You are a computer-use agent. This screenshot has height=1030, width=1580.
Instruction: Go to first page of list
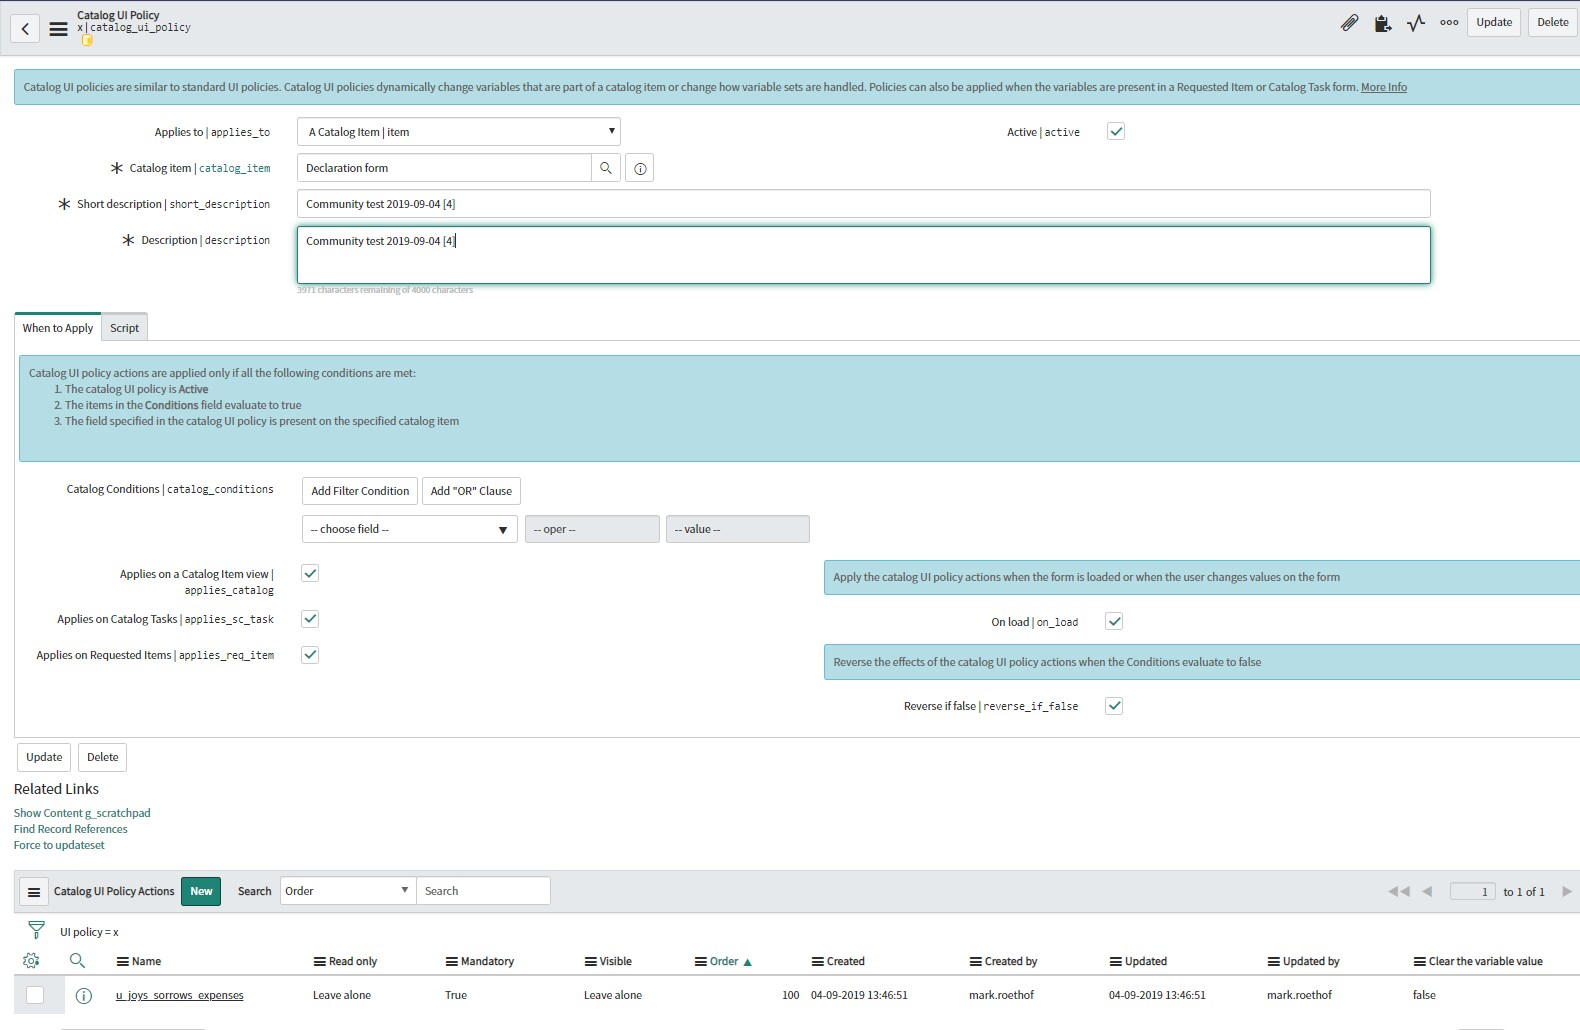pos(1398,891)
